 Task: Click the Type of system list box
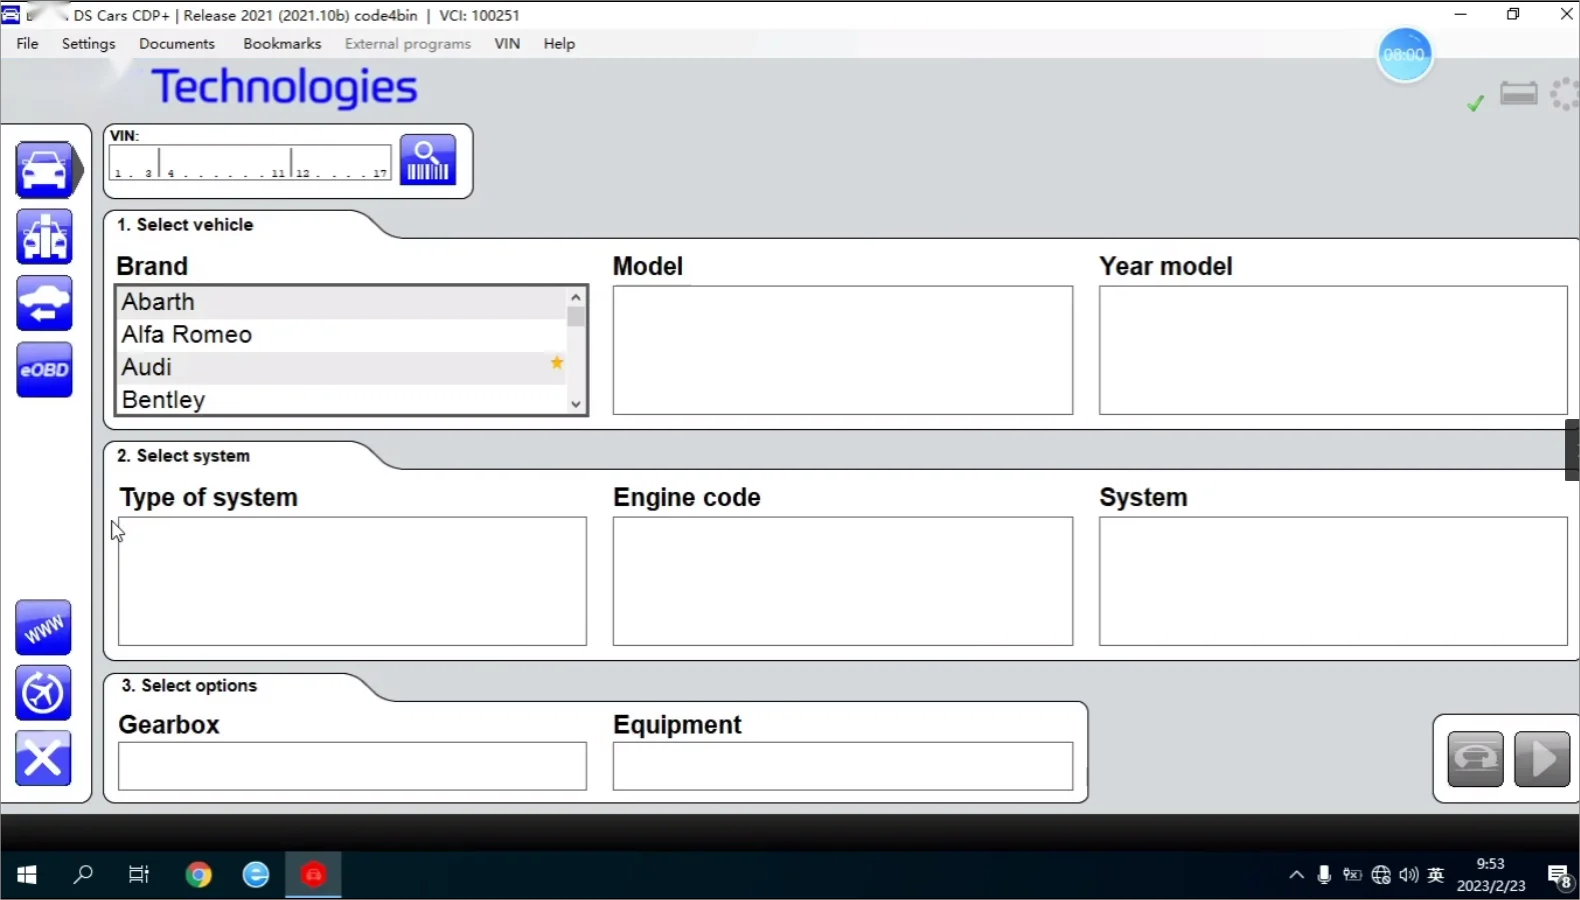click(352, 581)
